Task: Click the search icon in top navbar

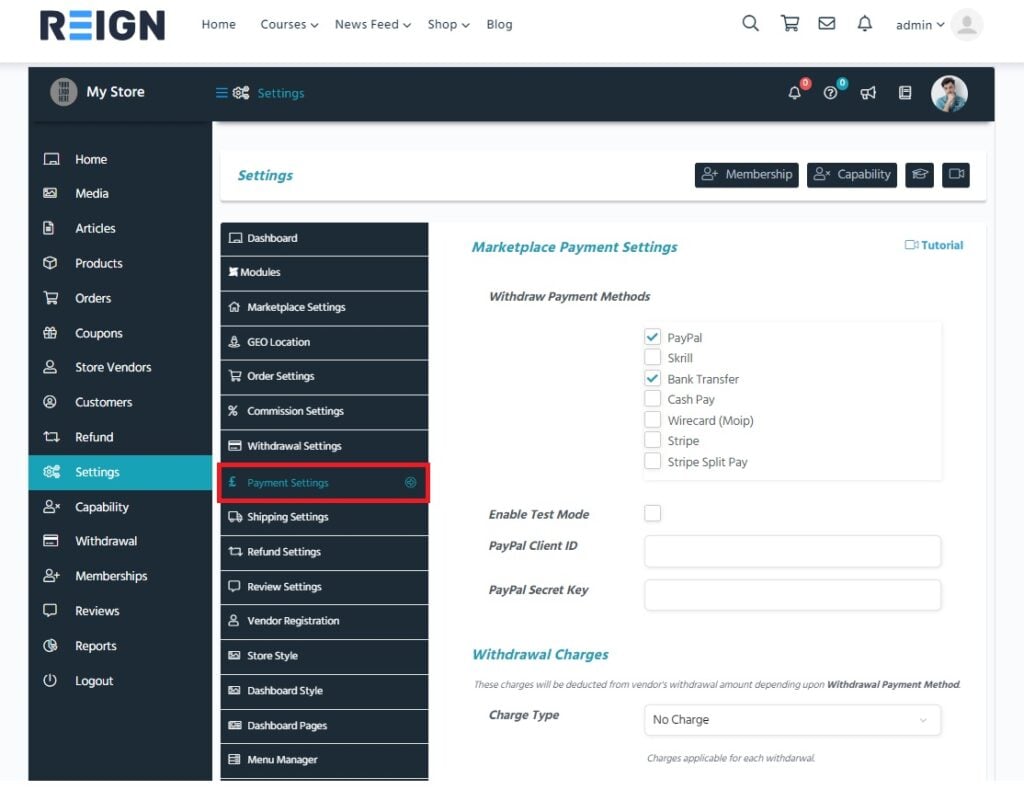Action: pyautogui.click(x=750, y=23)
